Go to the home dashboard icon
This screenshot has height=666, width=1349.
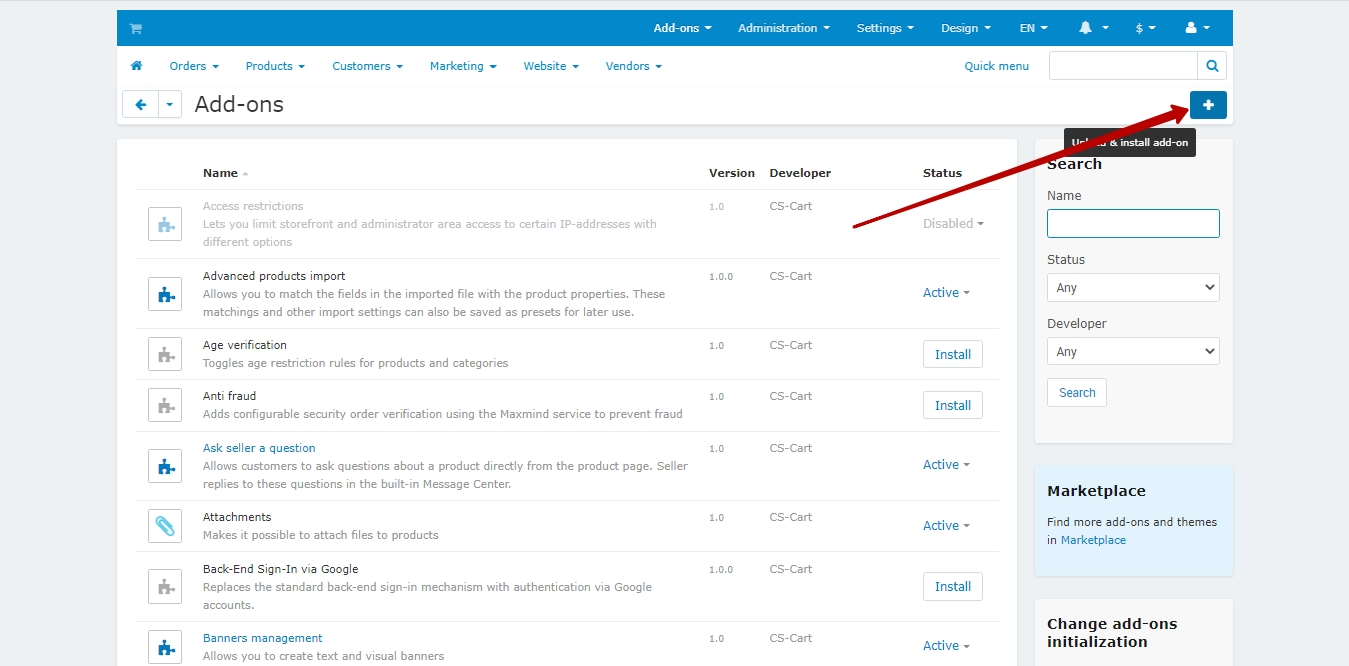pos(136,66)
